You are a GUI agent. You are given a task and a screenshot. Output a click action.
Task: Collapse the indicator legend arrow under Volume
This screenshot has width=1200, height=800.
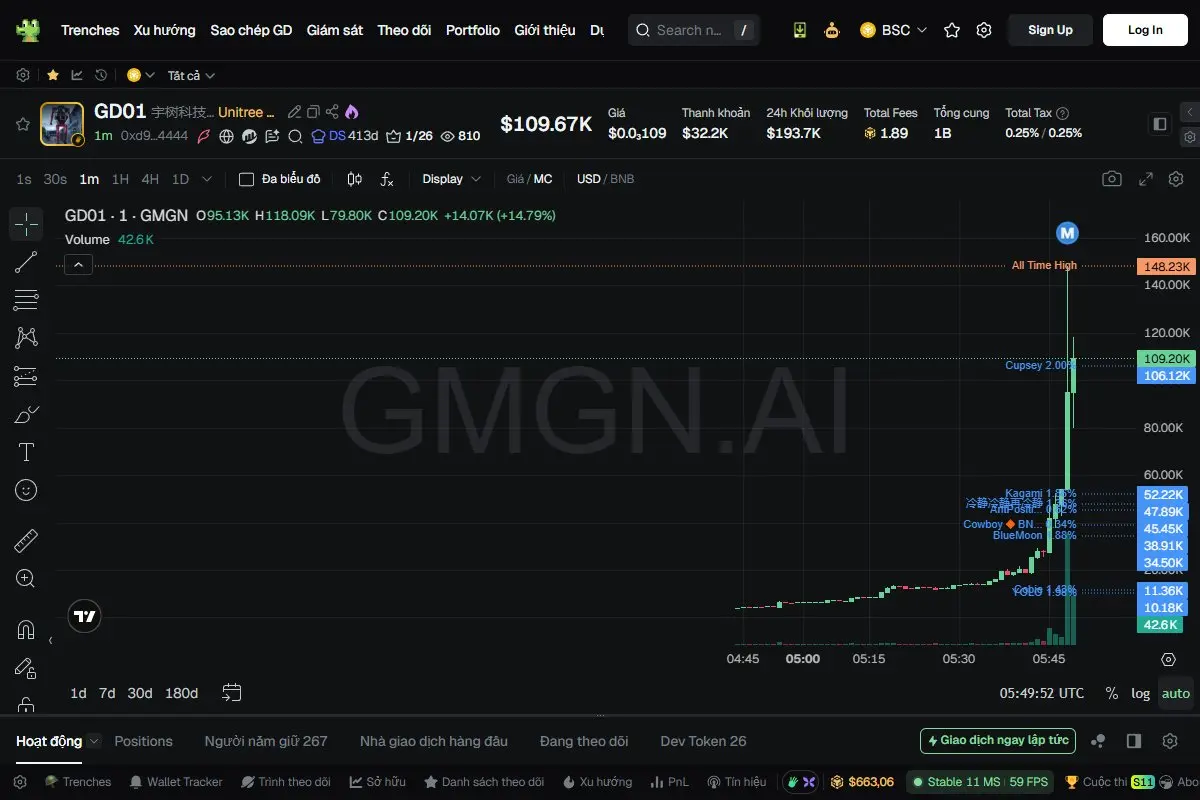79,264
